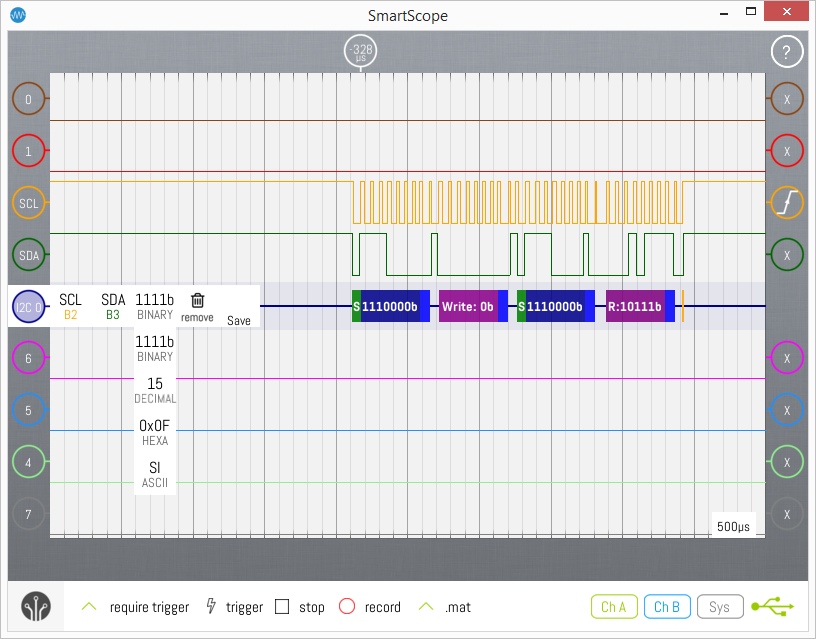Image resolution: width=816 pixels, height=639 pixels.
Task: Open the SDA source channel selector
Action: [x=113, y=306]
